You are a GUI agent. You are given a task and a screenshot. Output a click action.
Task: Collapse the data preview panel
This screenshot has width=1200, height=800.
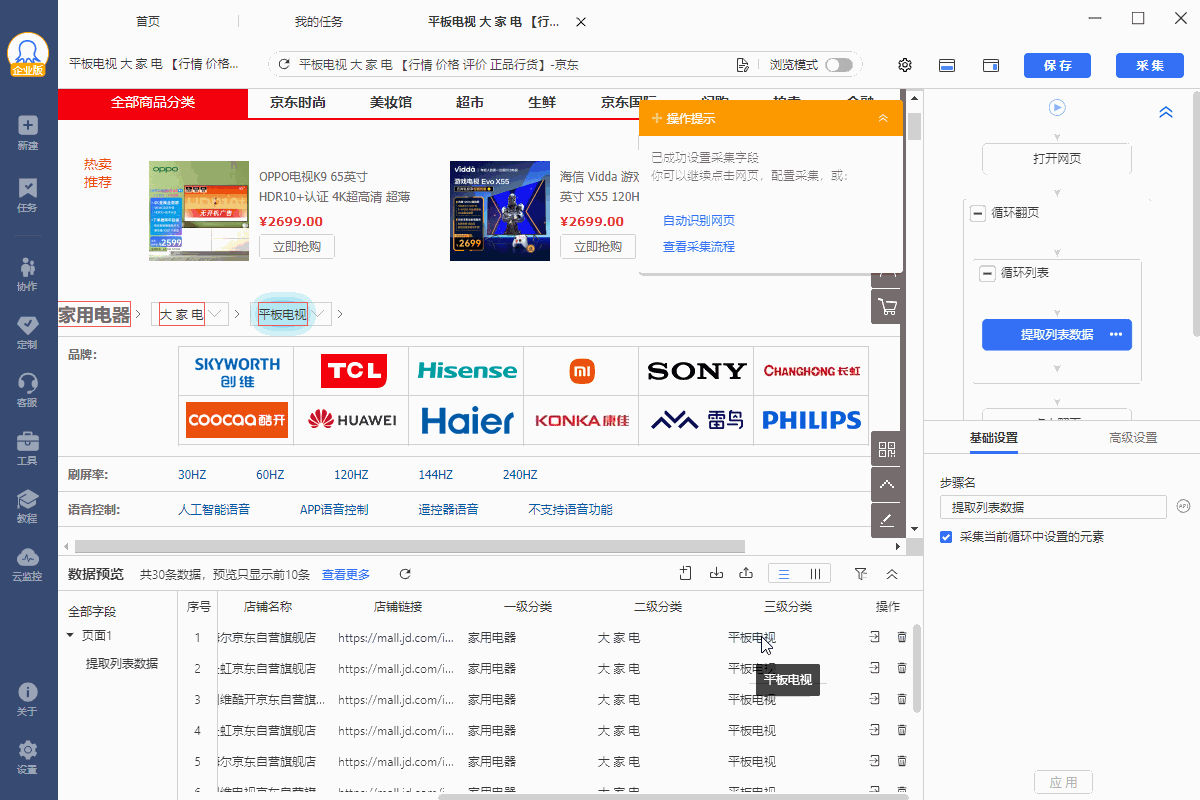pos(892,574)
